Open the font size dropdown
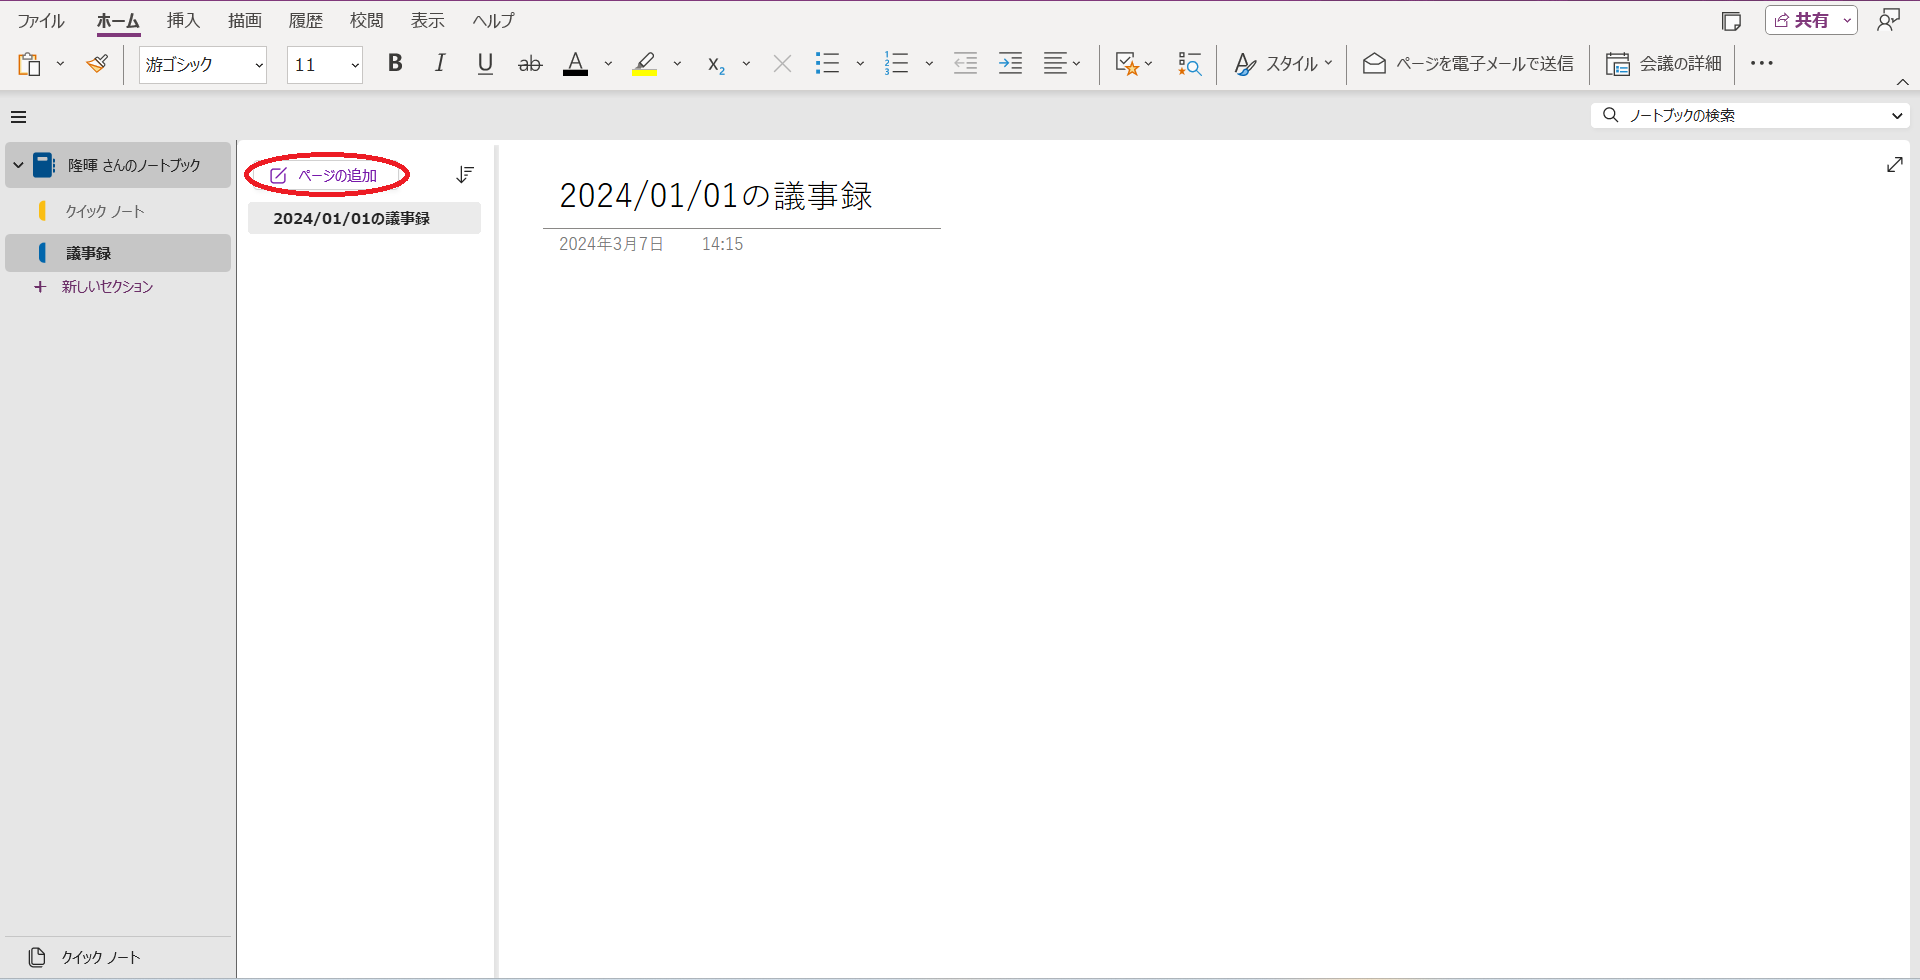1920x980 pixels. 353,64
